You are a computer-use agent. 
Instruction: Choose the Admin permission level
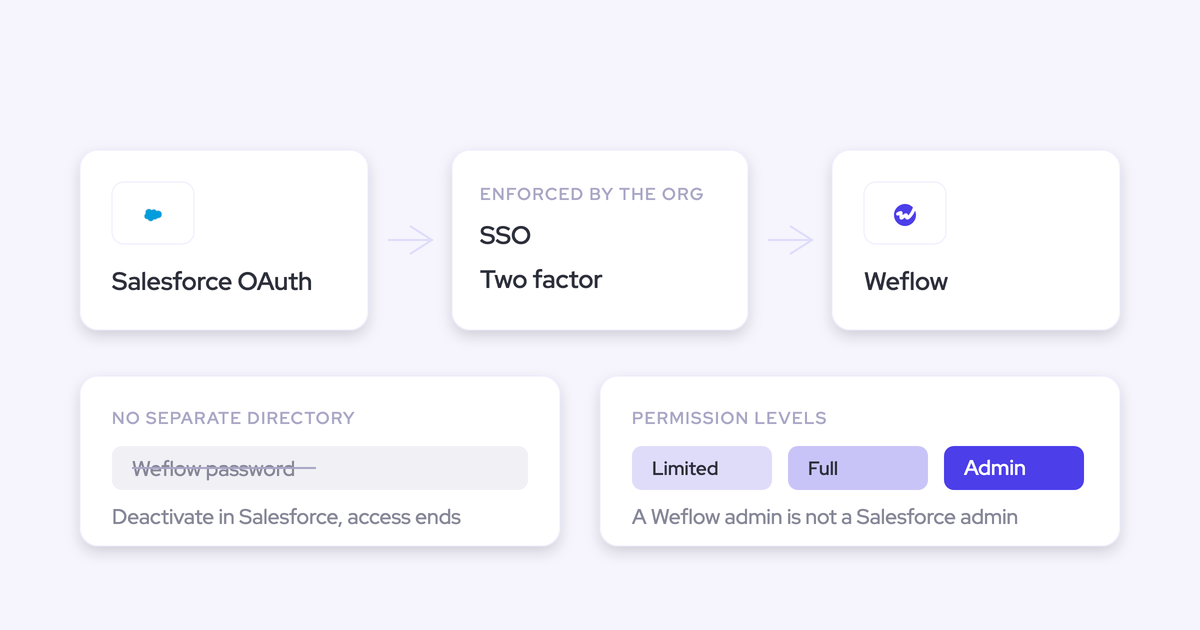(1014, 468)
